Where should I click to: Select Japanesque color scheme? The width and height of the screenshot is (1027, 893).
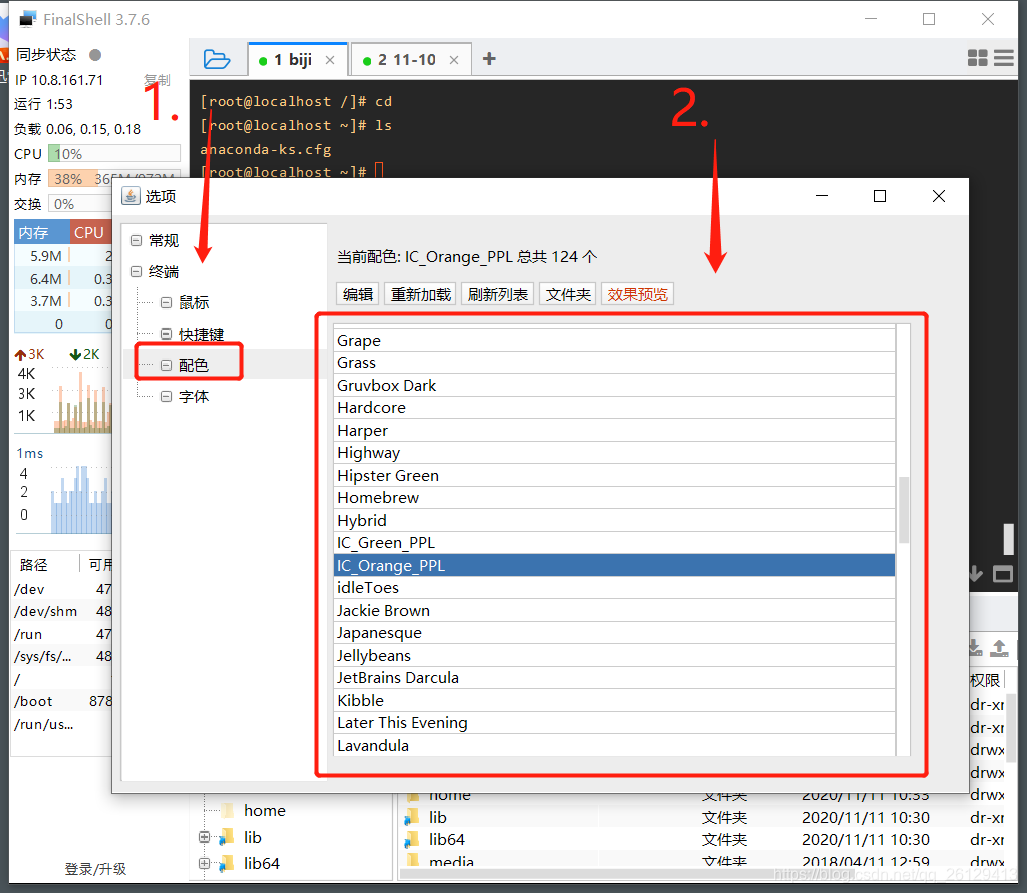coord(614,633)
